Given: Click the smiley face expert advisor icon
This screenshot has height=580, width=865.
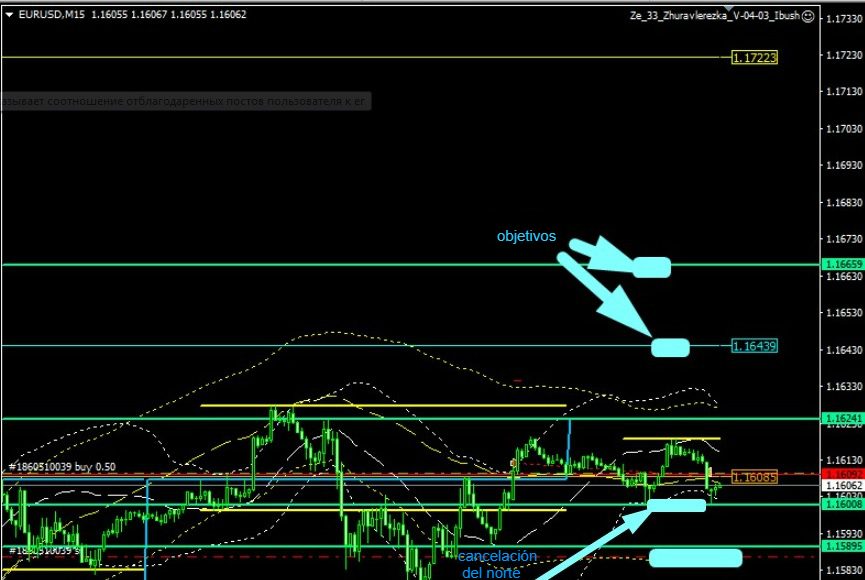Looking at the screenshot, I should [808, 16].
